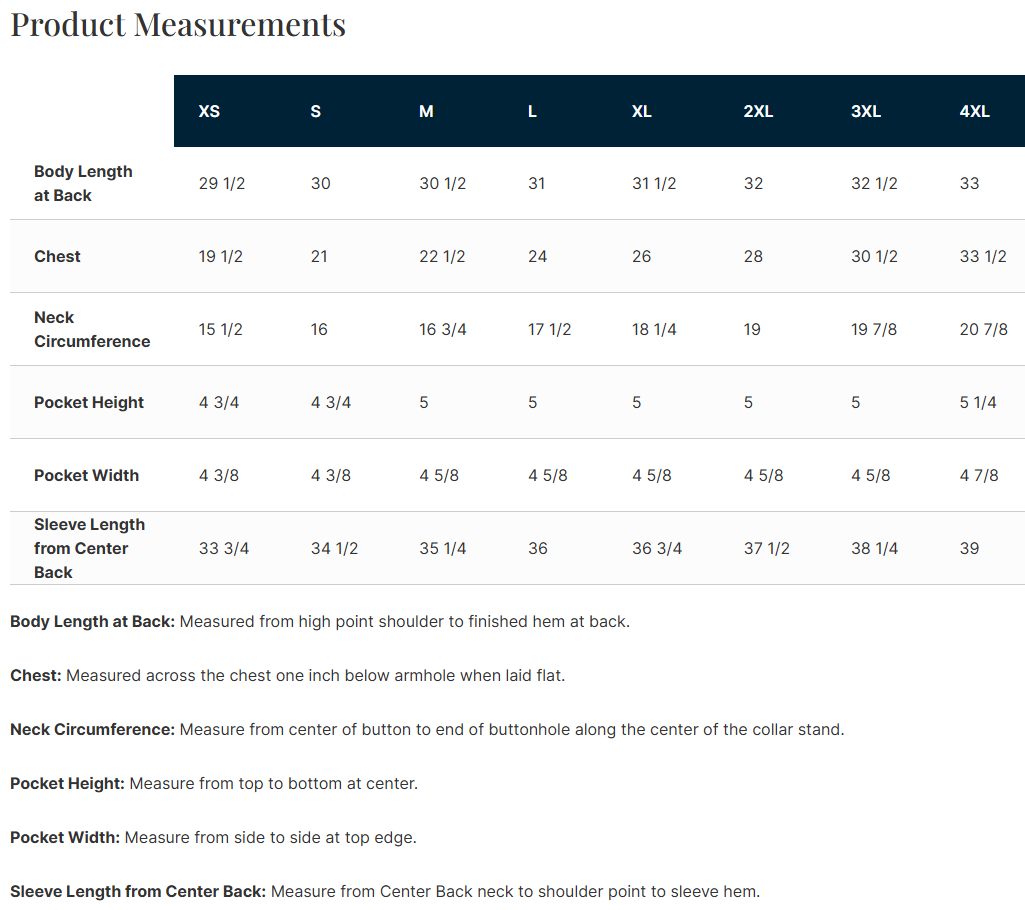This screenshot has width=1025, height=910.
Task: Click the 3XL size column header
Action: coord(865,111)
